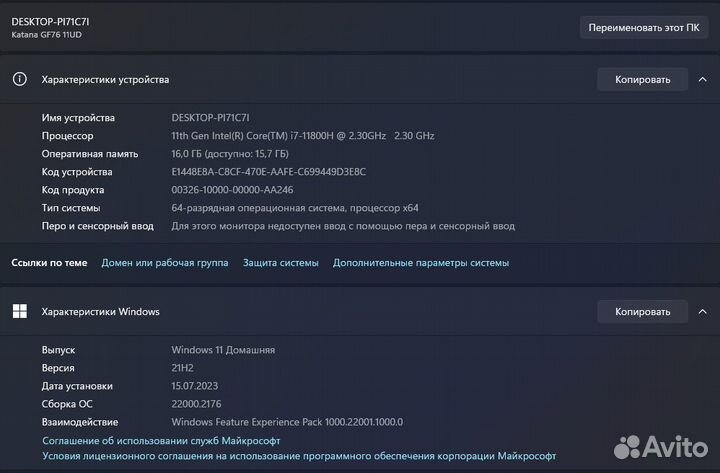The height and width of the screenshot is (473, 720).
Task: Click the Дата установки label
Action: click(x=77, y=386)
